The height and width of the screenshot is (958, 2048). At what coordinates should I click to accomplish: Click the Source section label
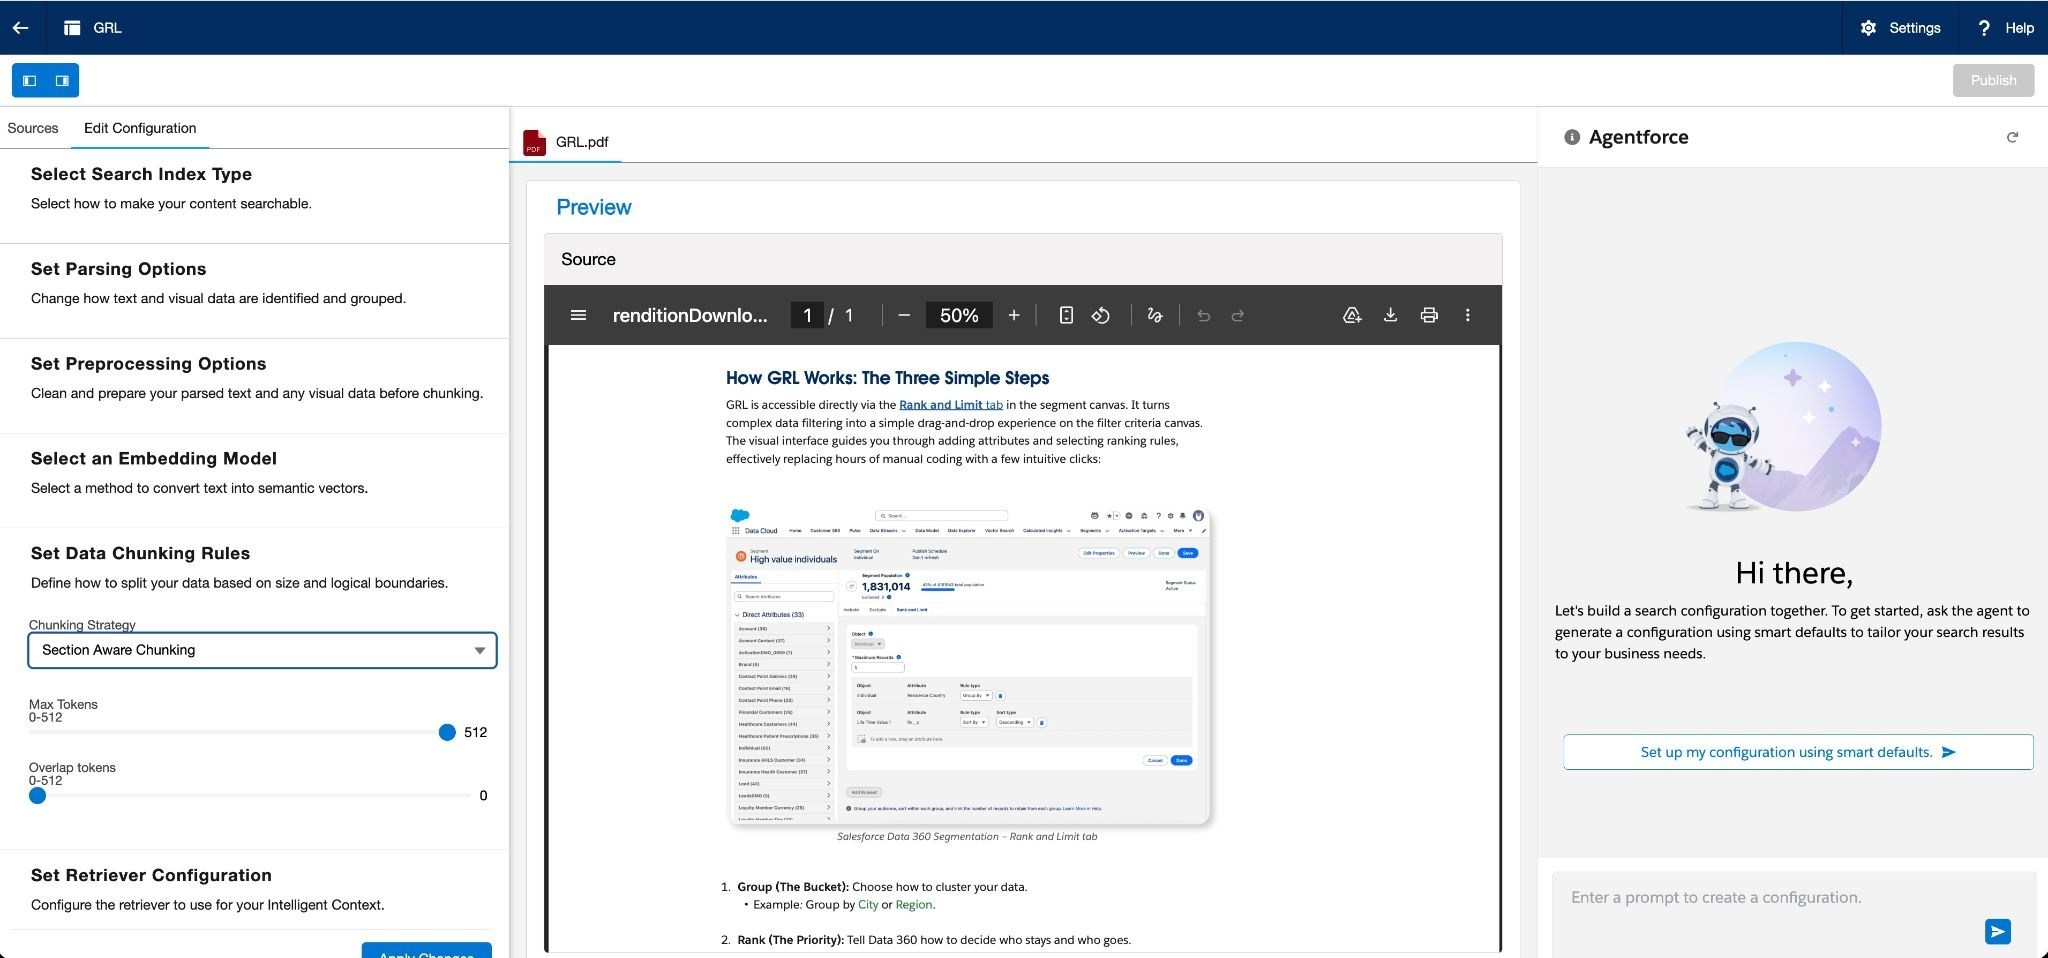[588, 259]
